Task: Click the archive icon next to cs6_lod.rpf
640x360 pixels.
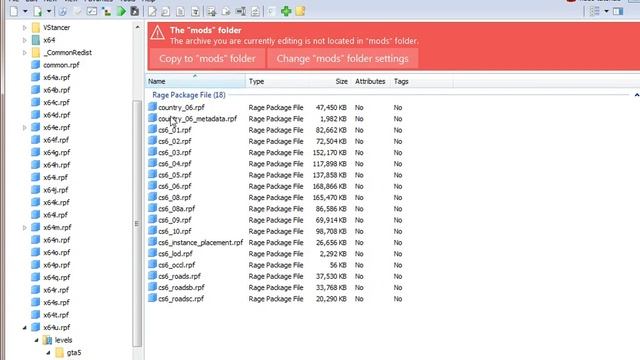Action: (152, 253)
